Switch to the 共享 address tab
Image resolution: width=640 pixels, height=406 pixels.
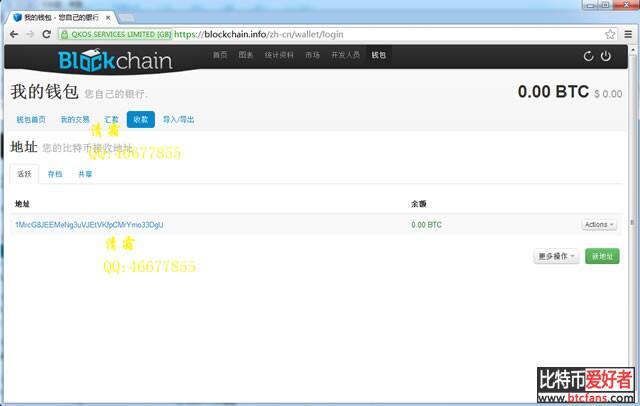(85, 174)
